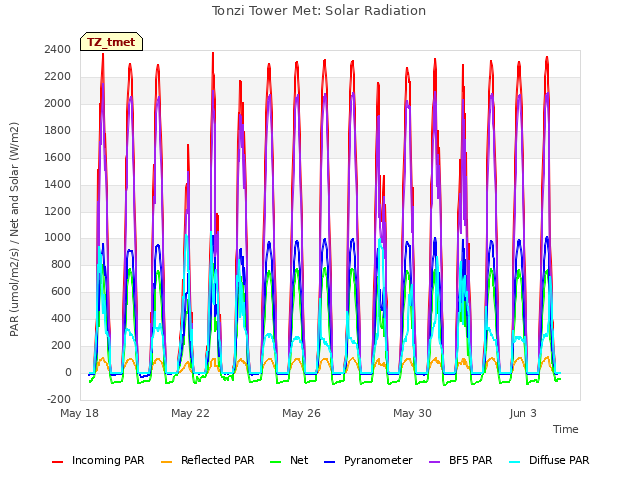Click the 2000 y-axis tick label
The height and width of the screenshot is (480, 640).
click(58, 104)
